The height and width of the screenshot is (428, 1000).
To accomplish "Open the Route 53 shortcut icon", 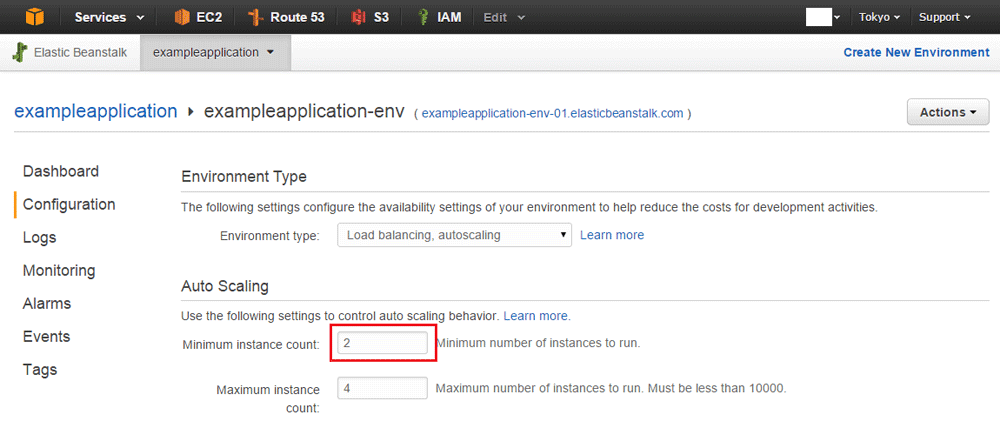I will pyautogui.click(x=256, y=17).
